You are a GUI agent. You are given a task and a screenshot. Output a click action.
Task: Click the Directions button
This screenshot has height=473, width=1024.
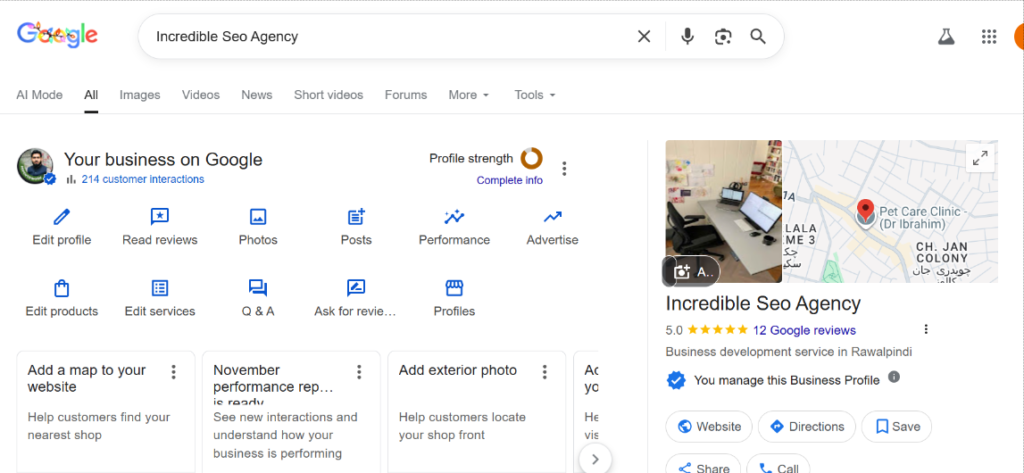(x=806, y=426)
